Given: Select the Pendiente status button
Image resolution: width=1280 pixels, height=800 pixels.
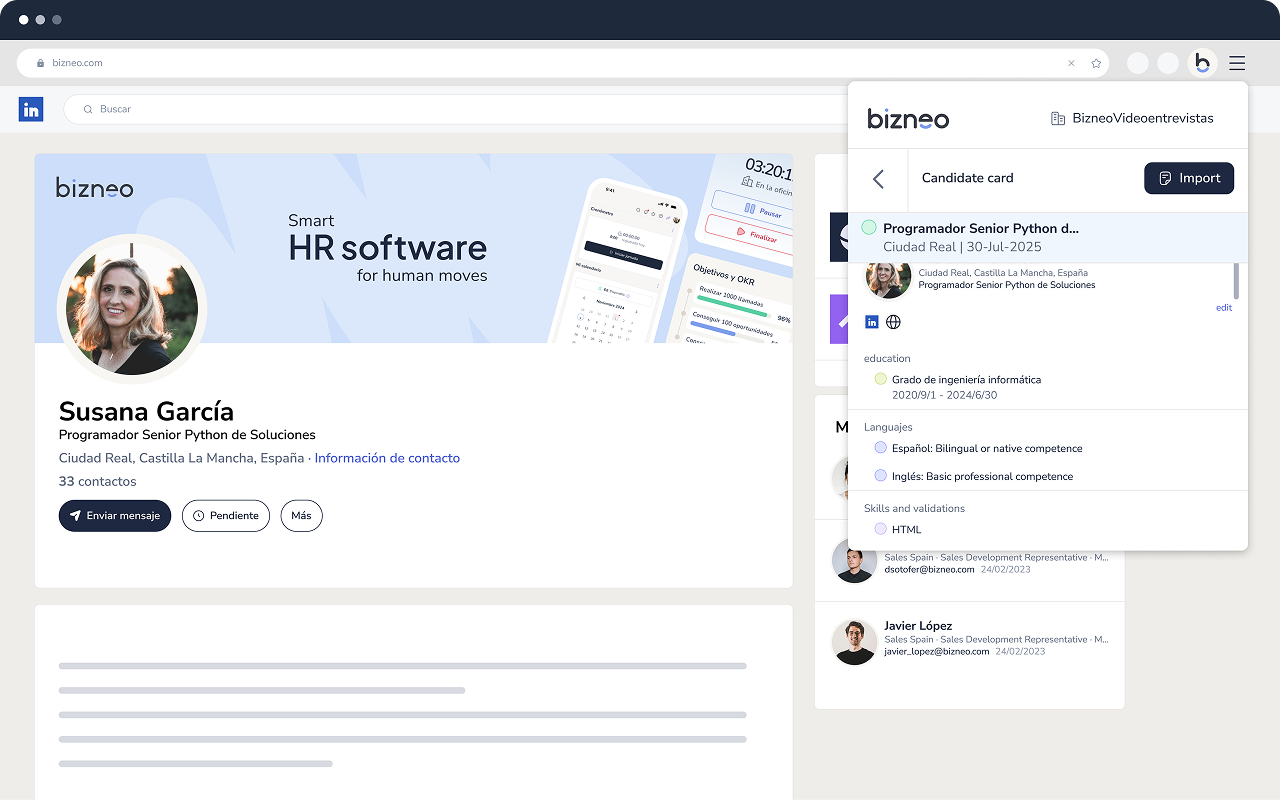Looking at the screenshot, I should tap(226, 515).
